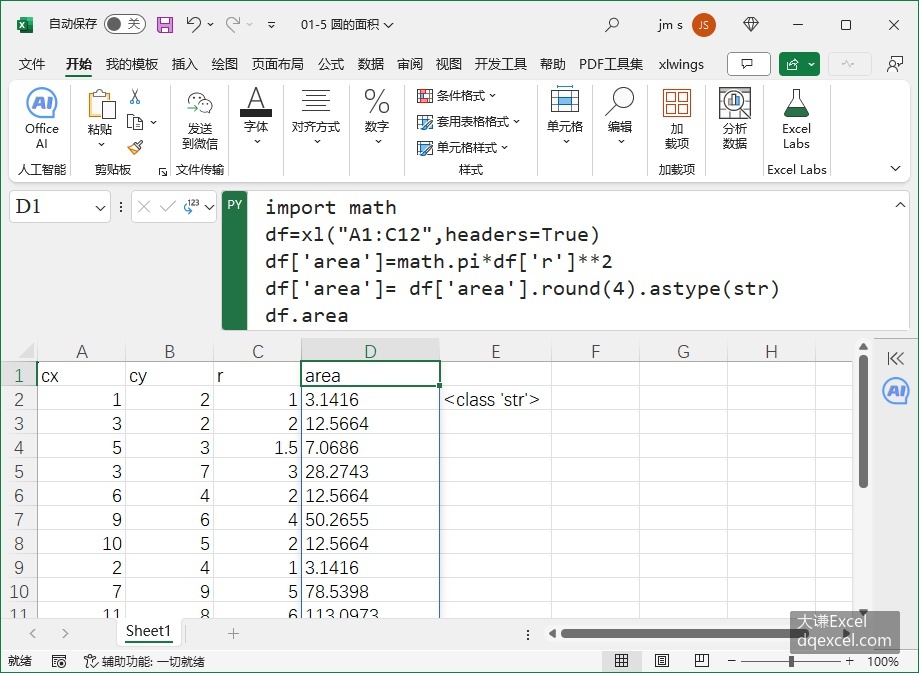919x673 pixels.
Task: Open Quick Access Toolbar customize arrow
Action: click(271, 25)
